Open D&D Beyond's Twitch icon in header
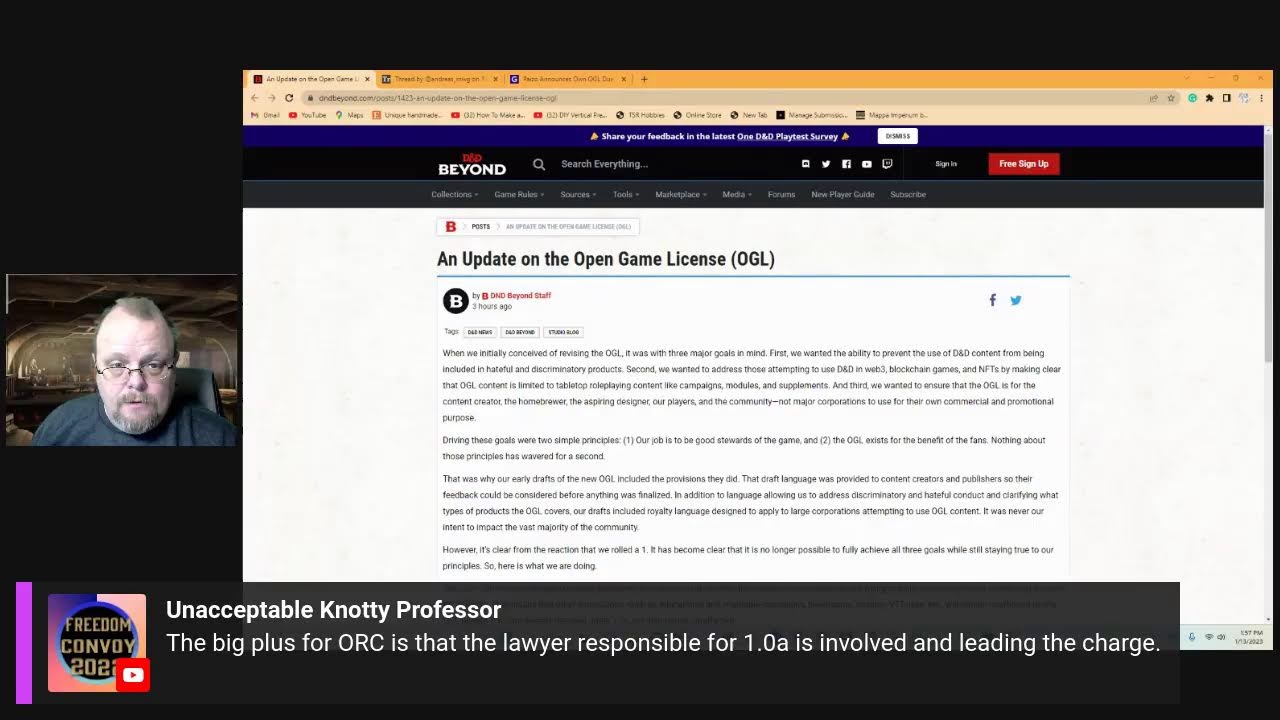This screenshot has width=1280, height=720. tap(887, 164)
